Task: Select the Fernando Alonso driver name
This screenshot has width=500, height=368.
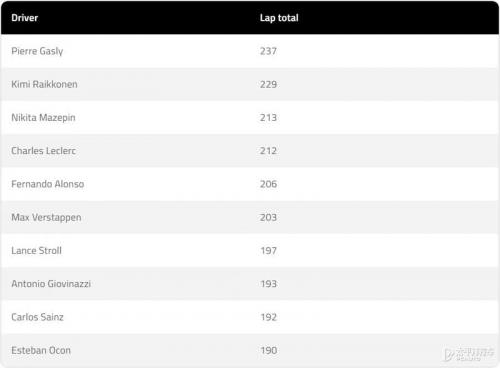Action: (48, 184)
